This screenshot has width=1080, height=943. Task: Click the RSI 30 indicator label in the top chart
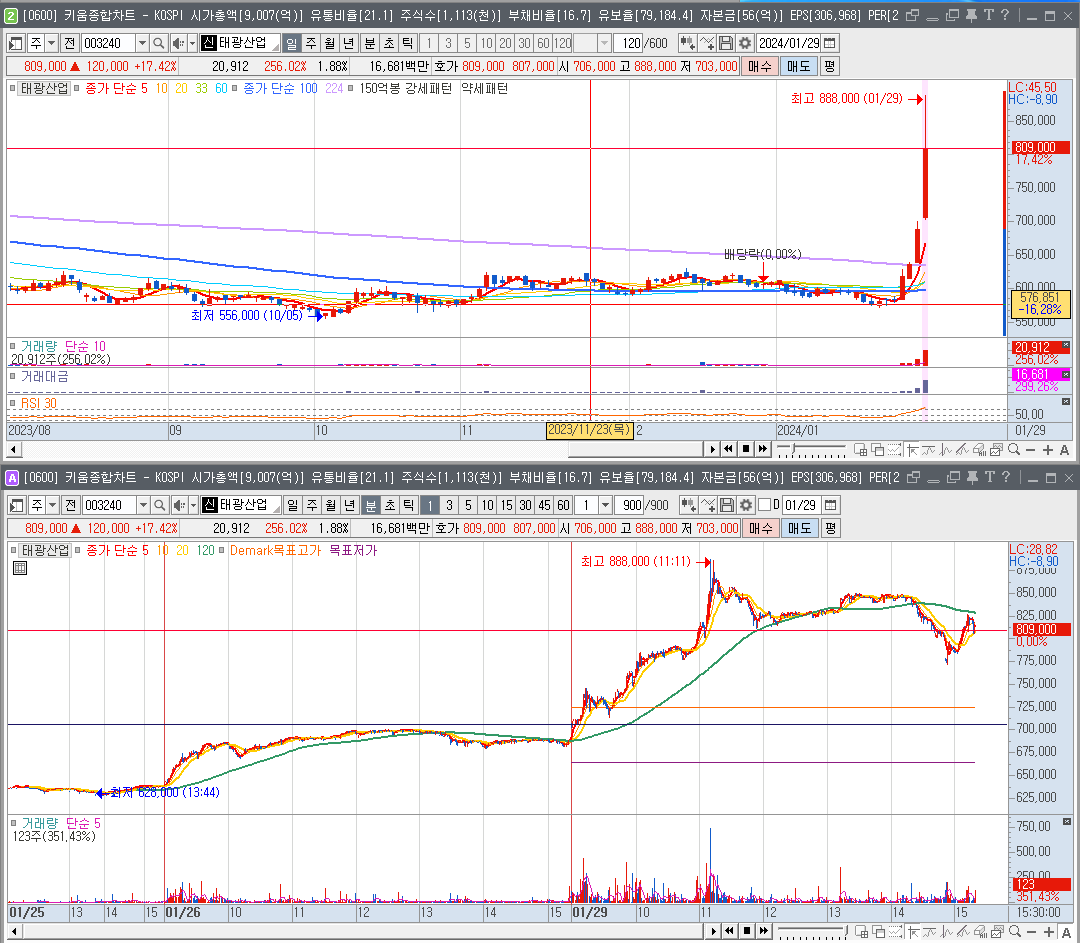tap(39, 403)
